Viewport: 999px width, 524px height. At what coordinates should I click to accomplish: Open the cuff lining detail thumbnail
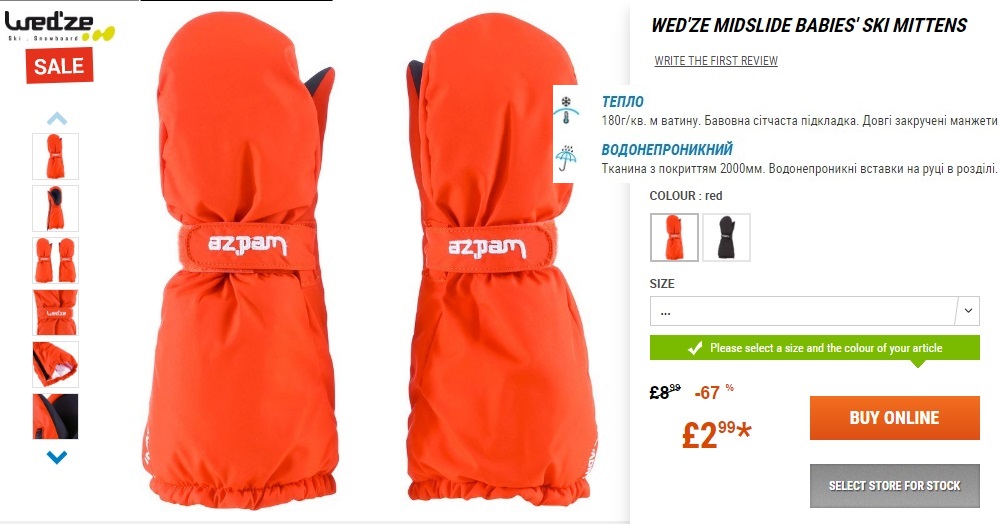pyautogui.click(x=55, y=365)
